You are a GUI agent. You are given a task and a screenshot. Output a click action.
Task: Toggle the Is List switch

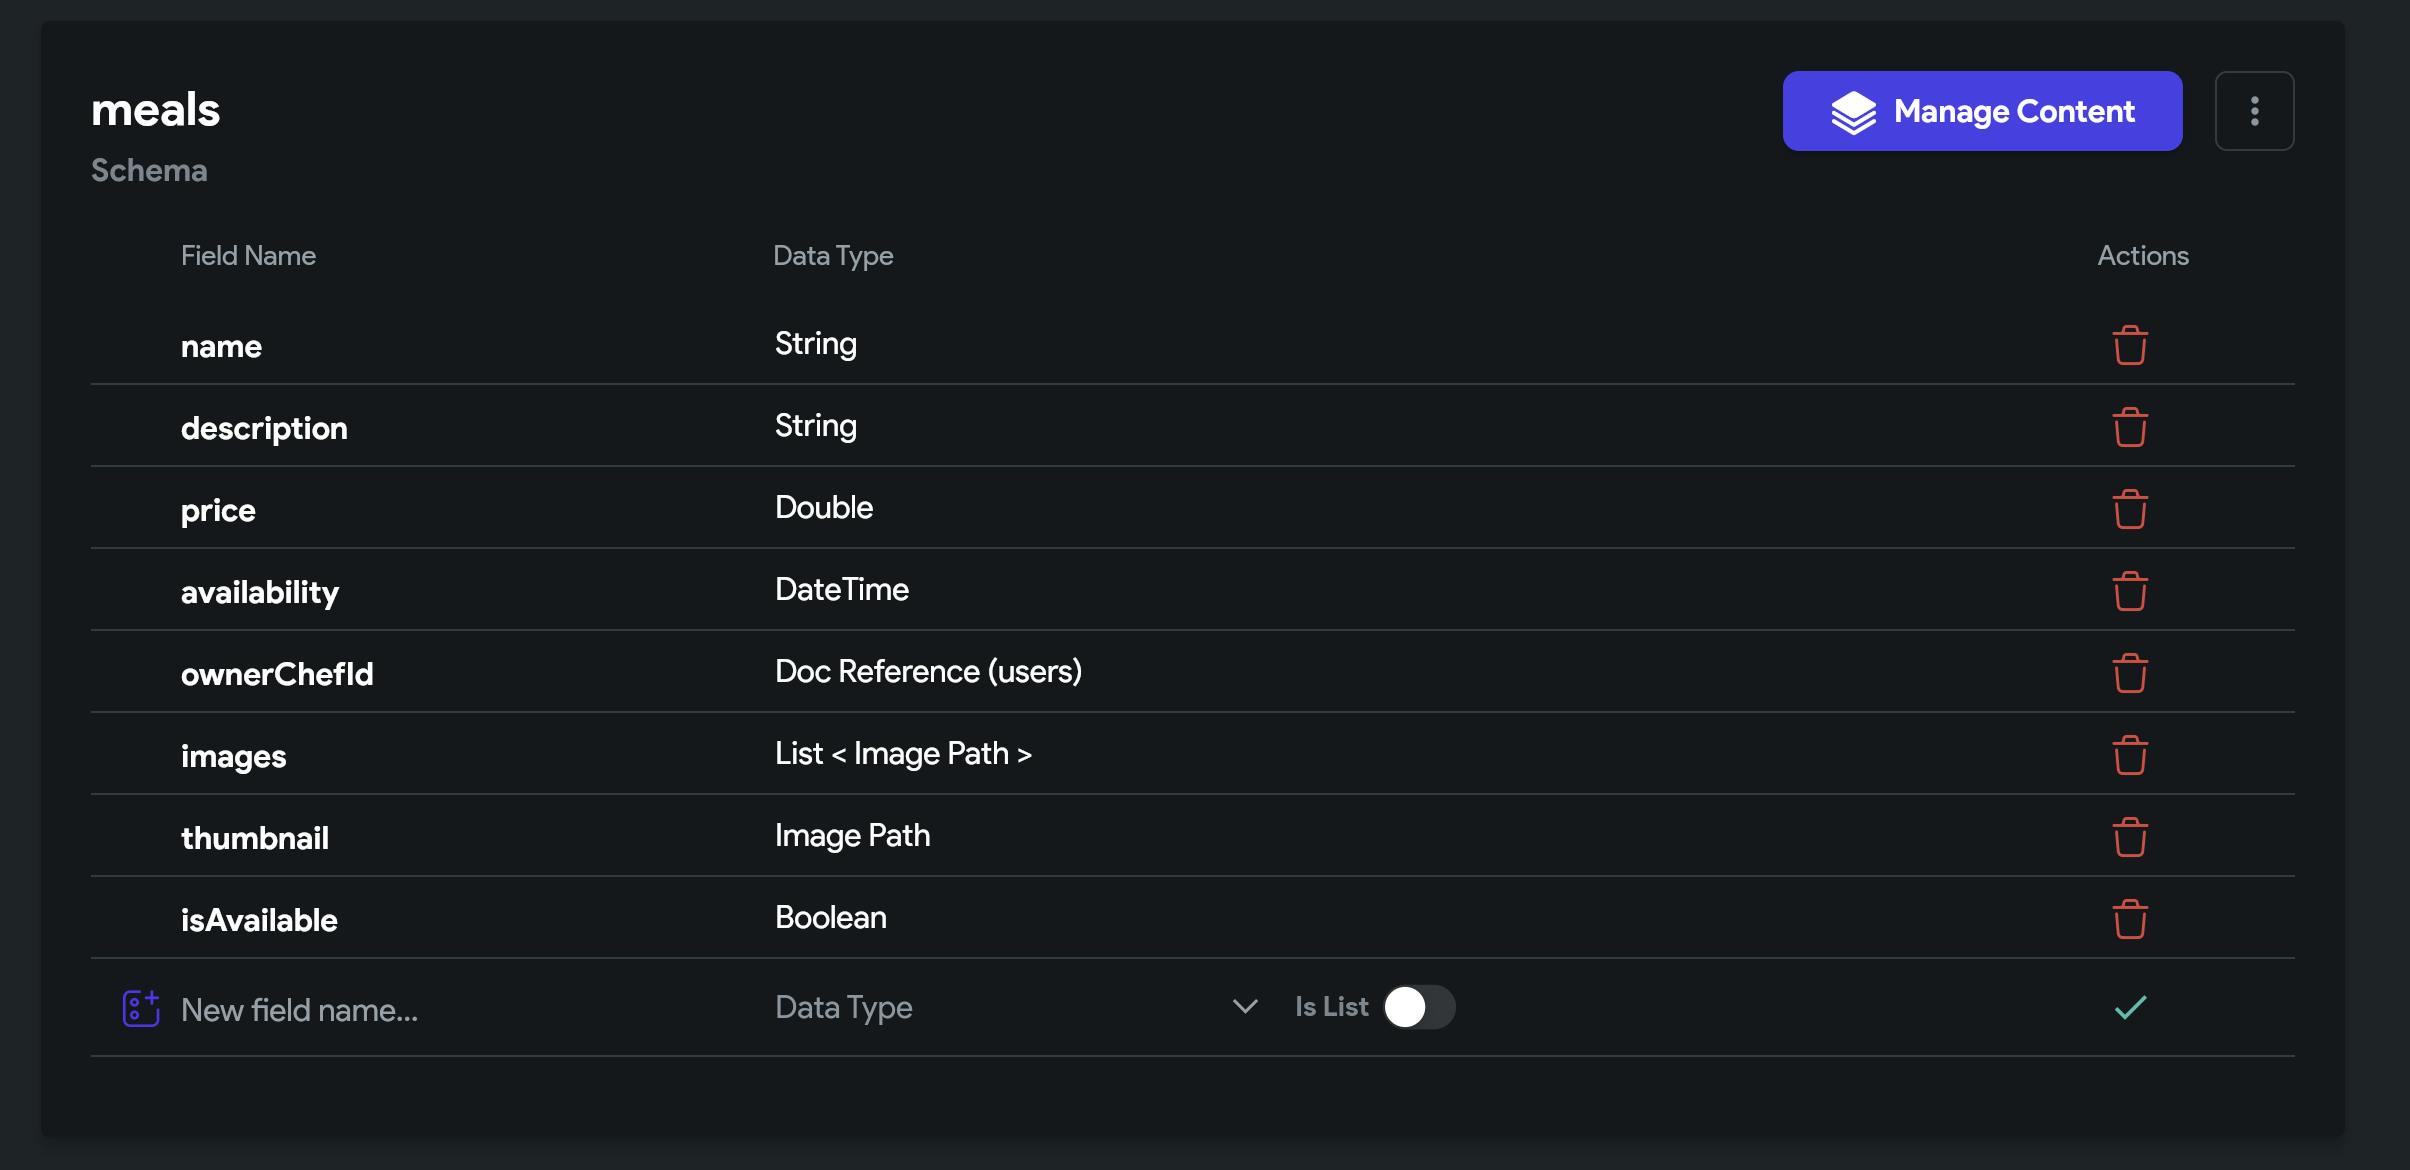(1419, 1007)
